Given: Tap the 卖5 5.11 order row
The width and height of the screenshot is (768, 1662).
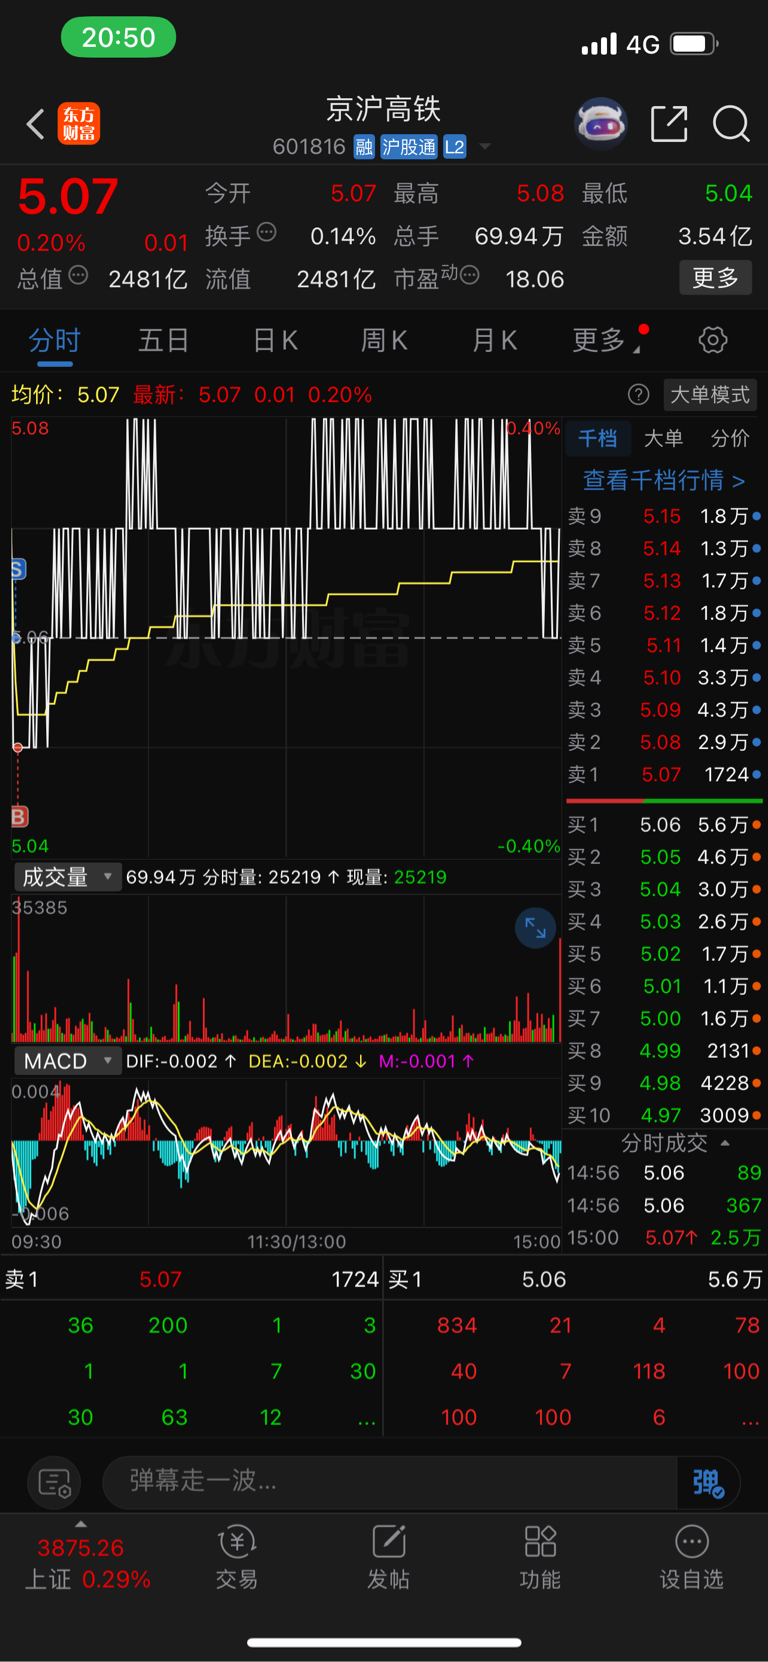Looking at the screenshot, I should (x=664, y=645).
